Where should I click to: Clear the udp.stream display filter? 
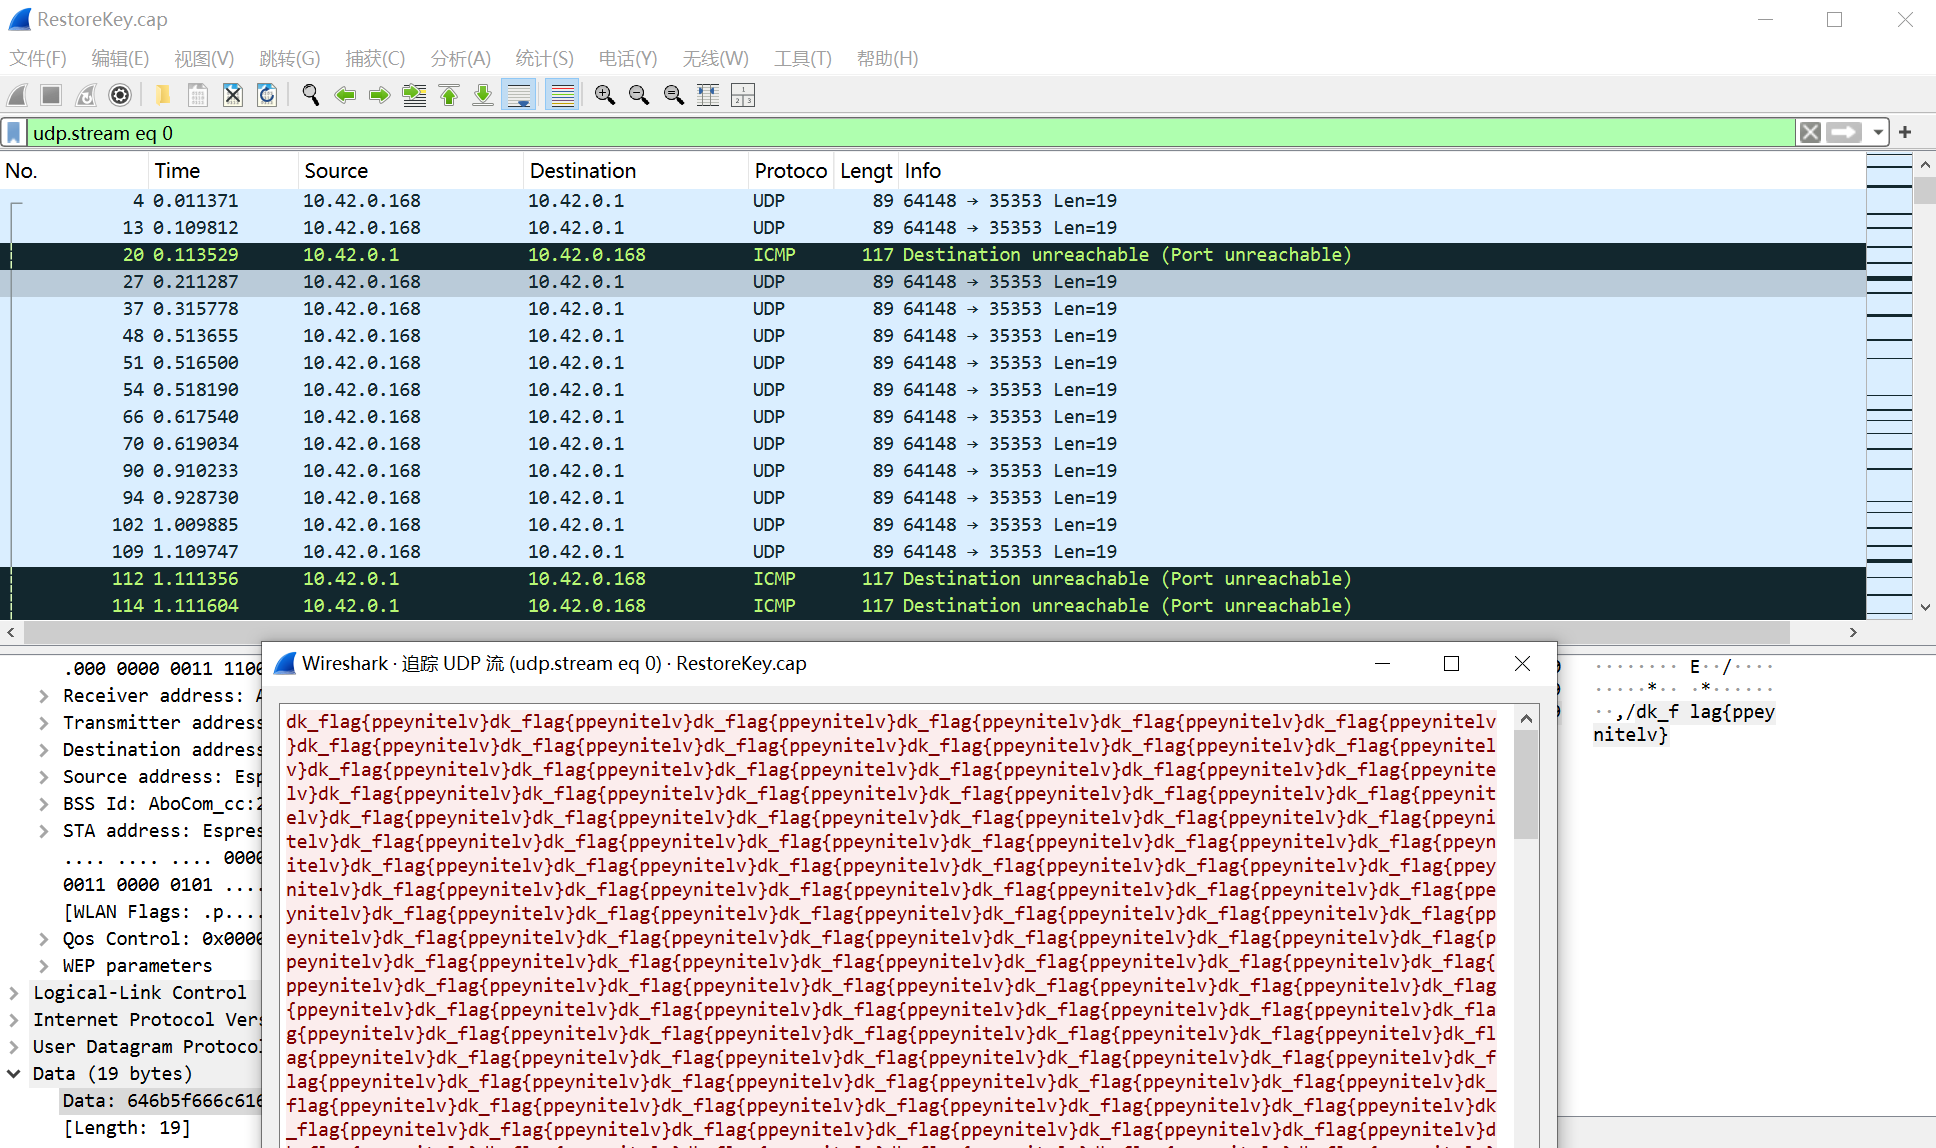coord(1810,133)
